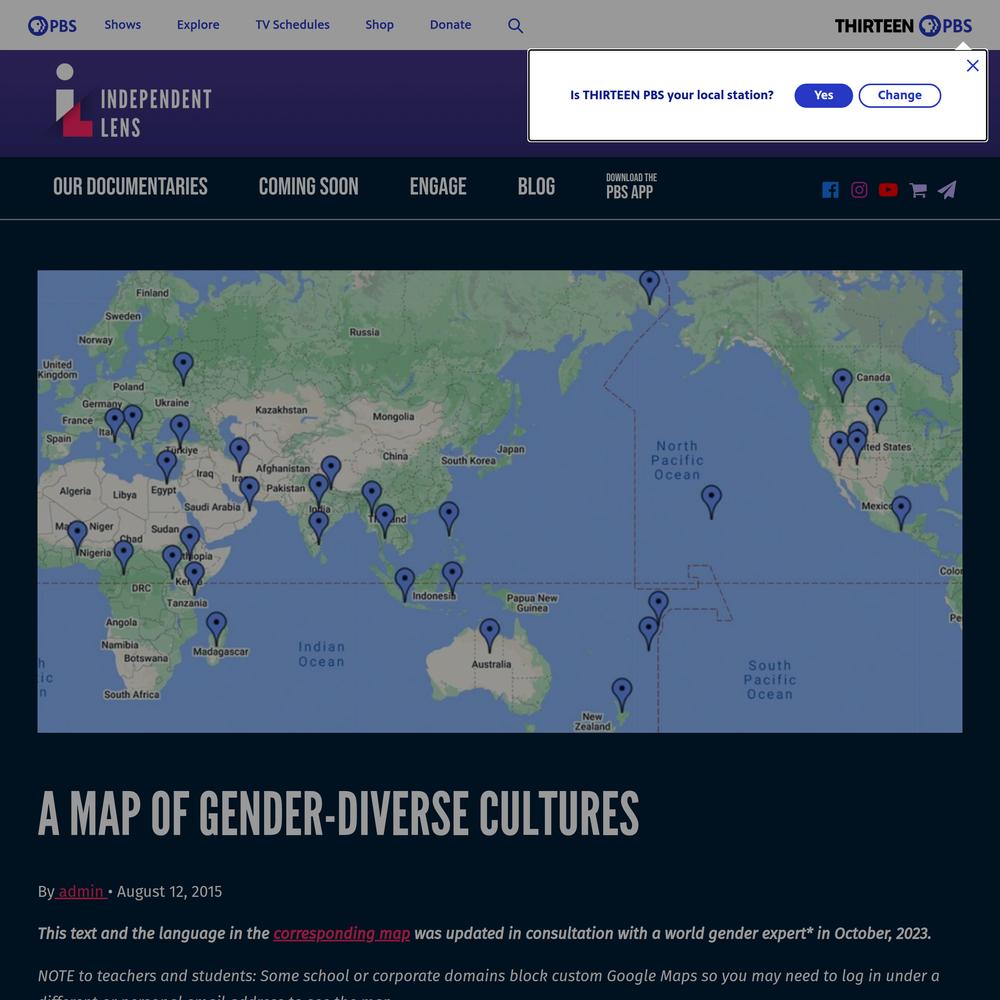Viewport: 1000px width, 1000px height.
Task: Select the map pin above Egypt label
Action: tap(166, 467)
